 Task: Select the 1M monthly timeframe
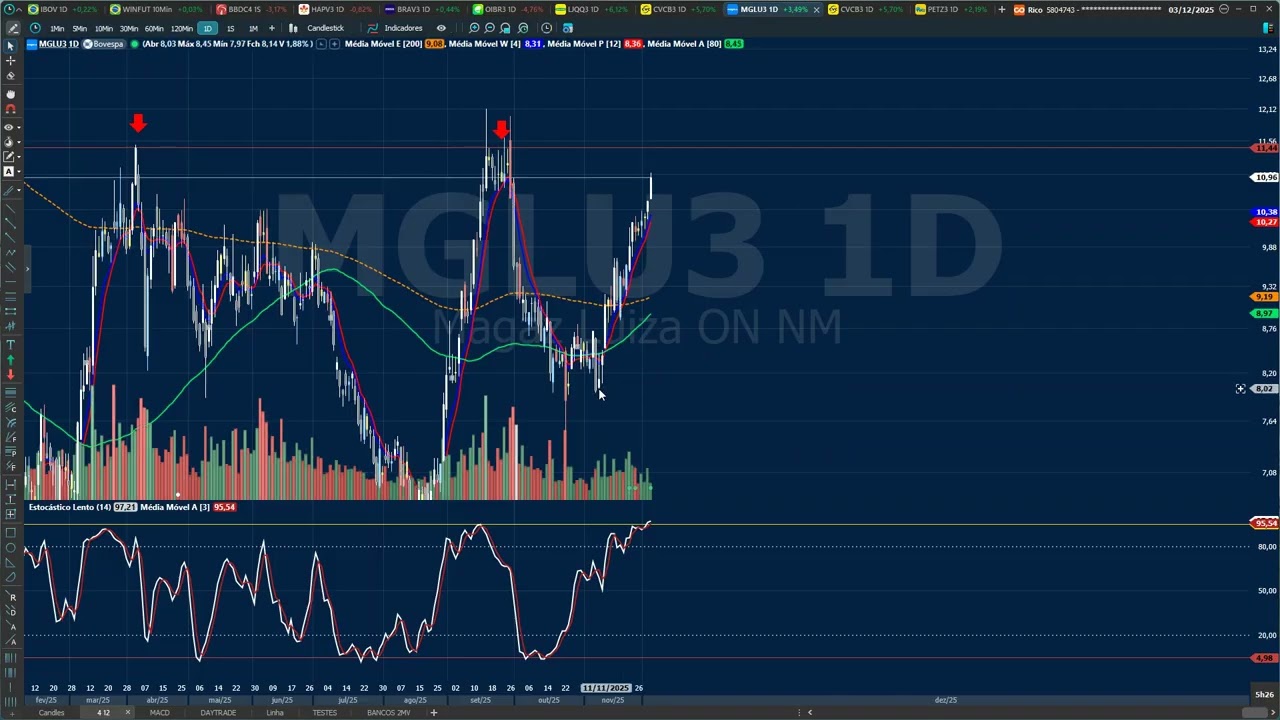tap(252, 28)
